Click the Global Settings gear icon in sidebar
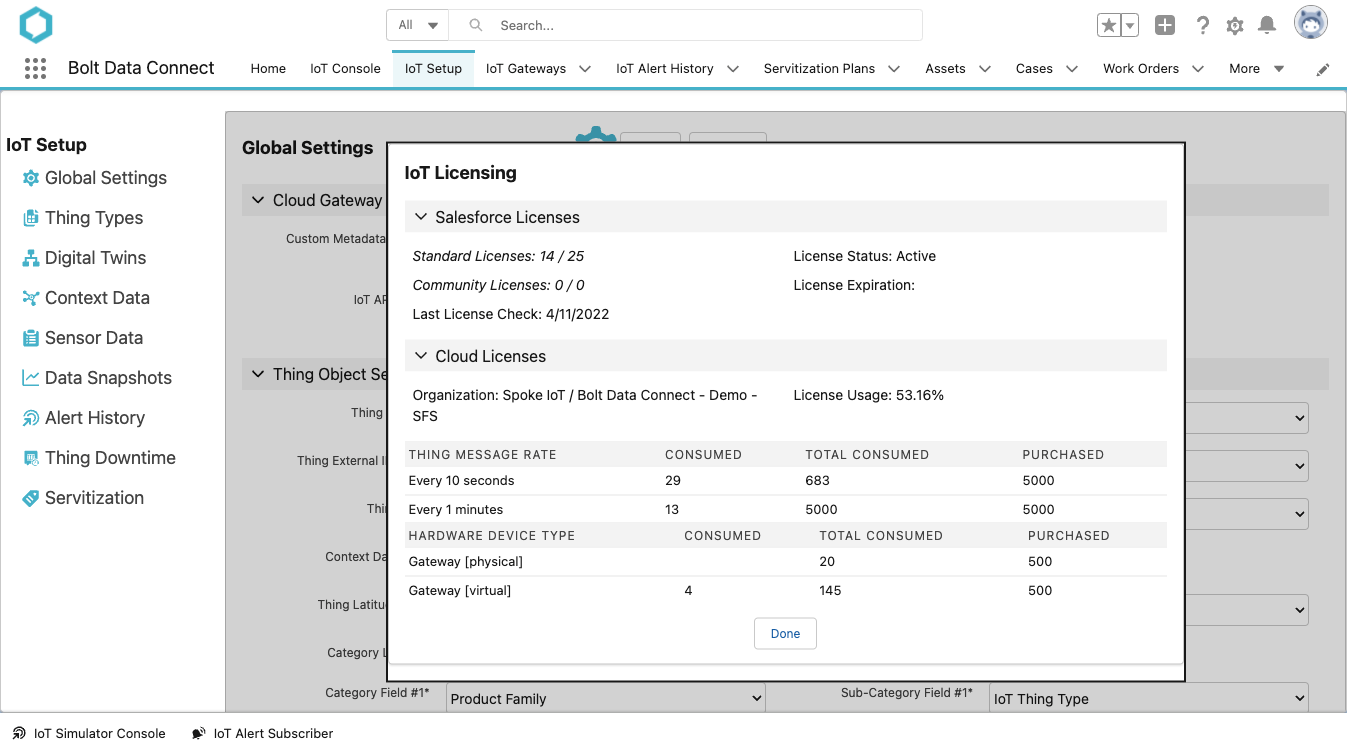The image size is (1347, 753). 31,178
